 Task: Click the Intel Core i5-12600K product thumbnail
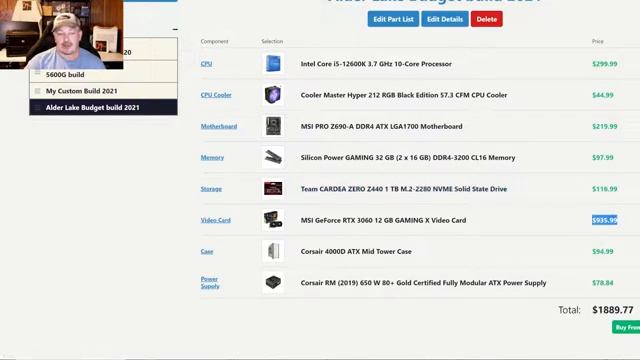[x=273, y=64]
